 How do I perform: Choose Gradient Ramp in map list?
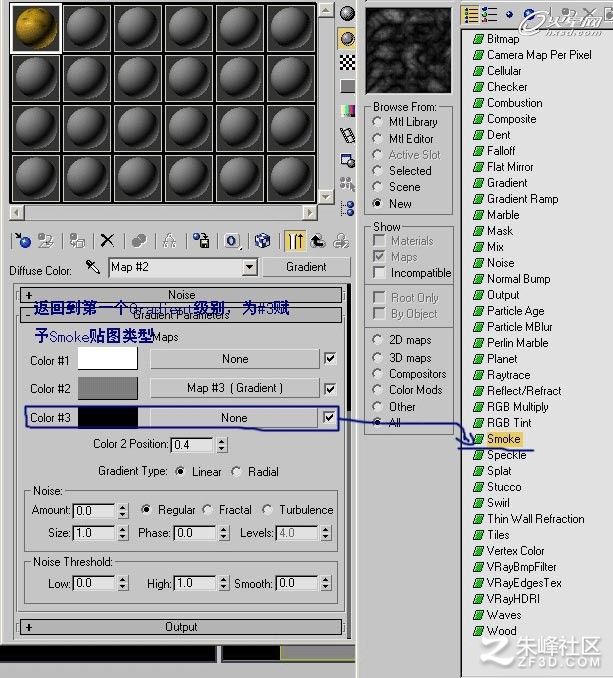tap(522, 199)
